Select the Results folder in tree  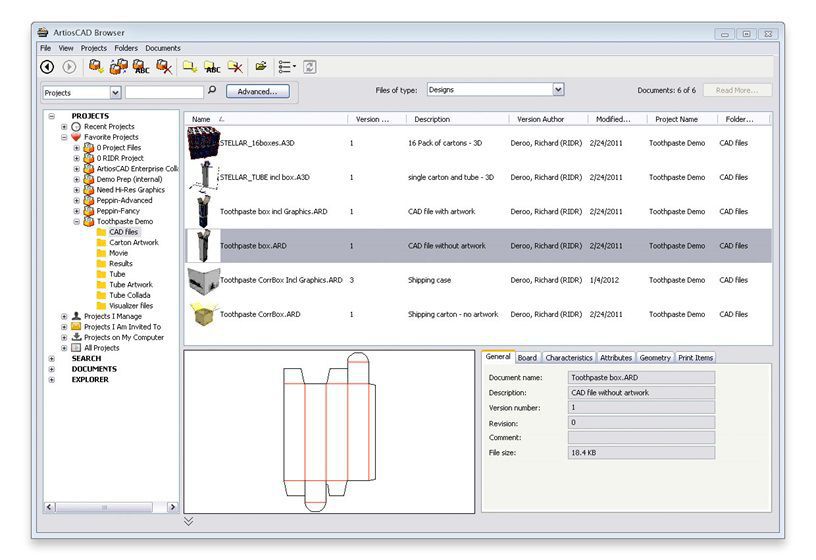pyautogui.click(x=120, y=263)
